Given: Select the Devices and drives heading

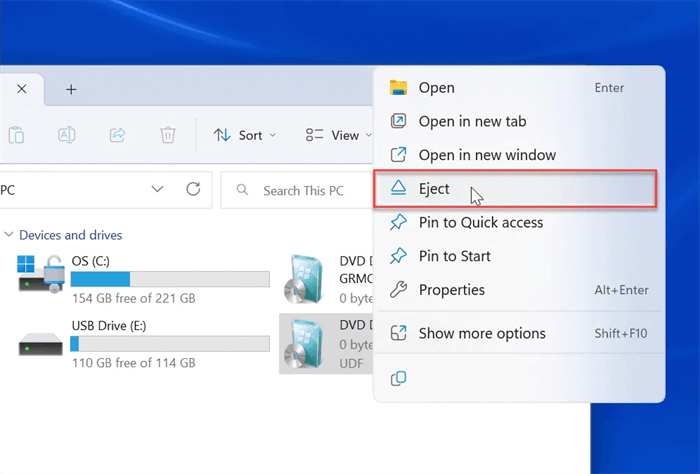Looking at the screenshot, I should click(71, 235).
